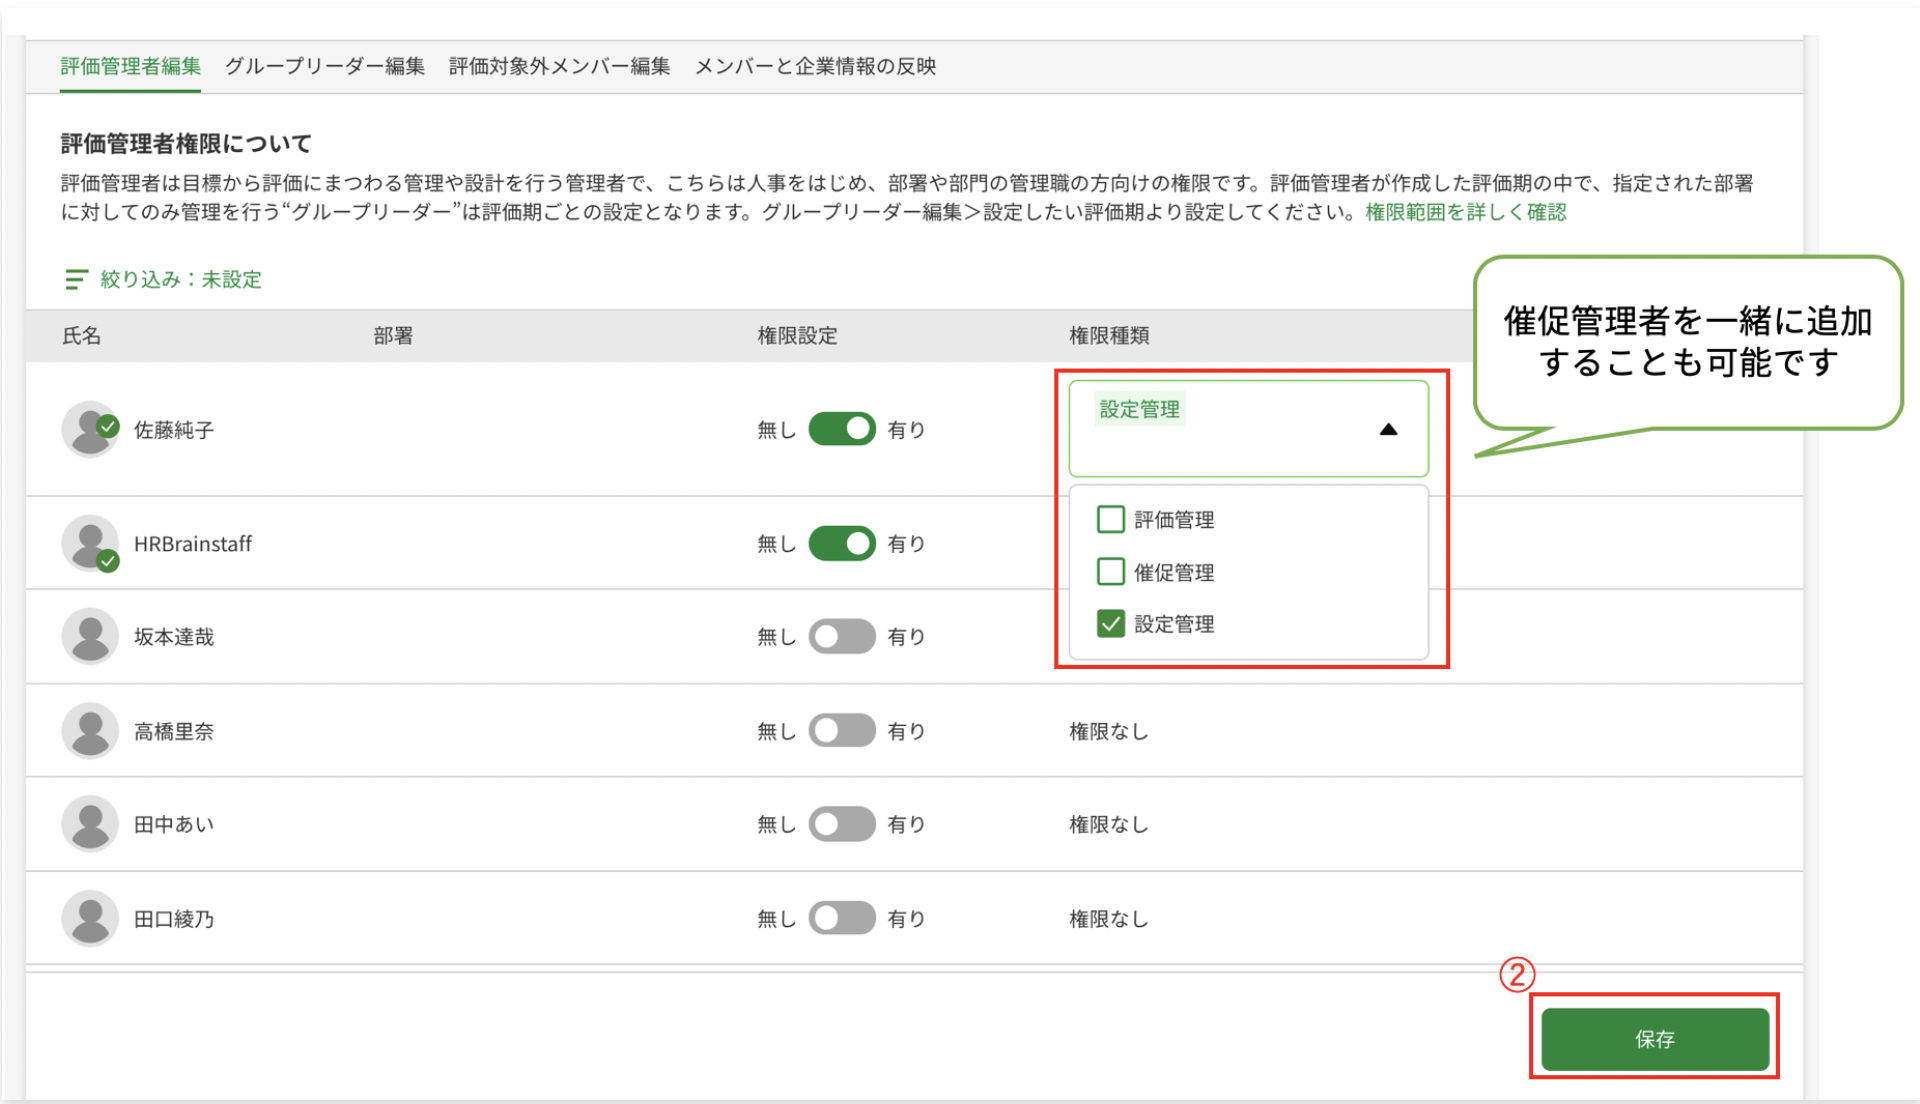Check the 催促管理 checkbox
Viewport: 1920px width, 1104px height.
1110,572
